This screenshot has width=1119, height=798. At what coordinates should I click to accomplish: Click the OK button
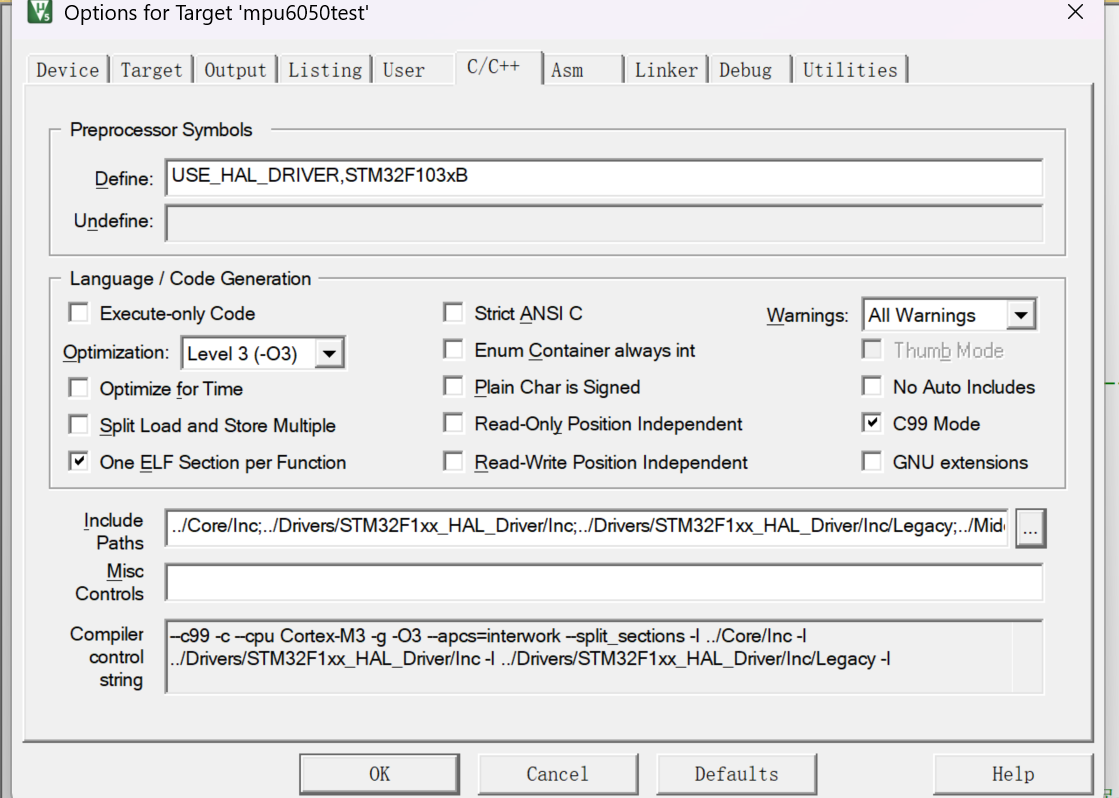click(379, 774)
